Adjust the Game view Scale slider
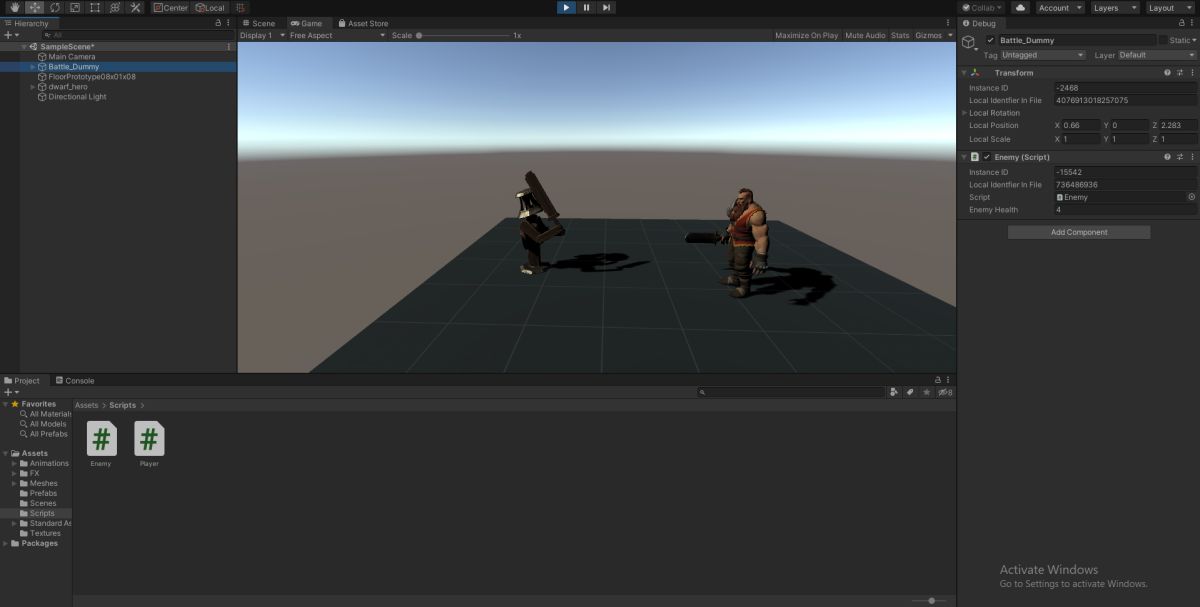The width and height of the screenshot is (1200, 607). click(465, 35)
